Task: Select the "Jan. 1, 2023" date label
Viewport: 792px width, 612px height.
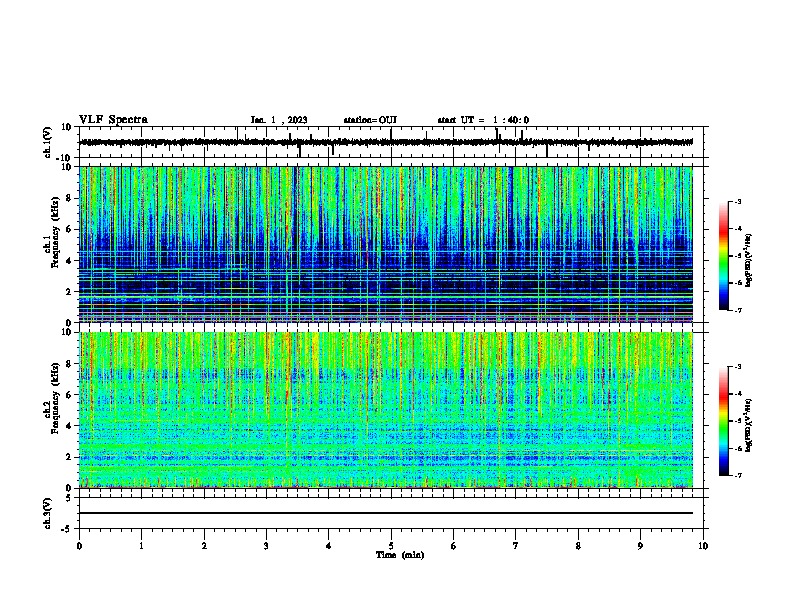Action: (x=279, y=120)
